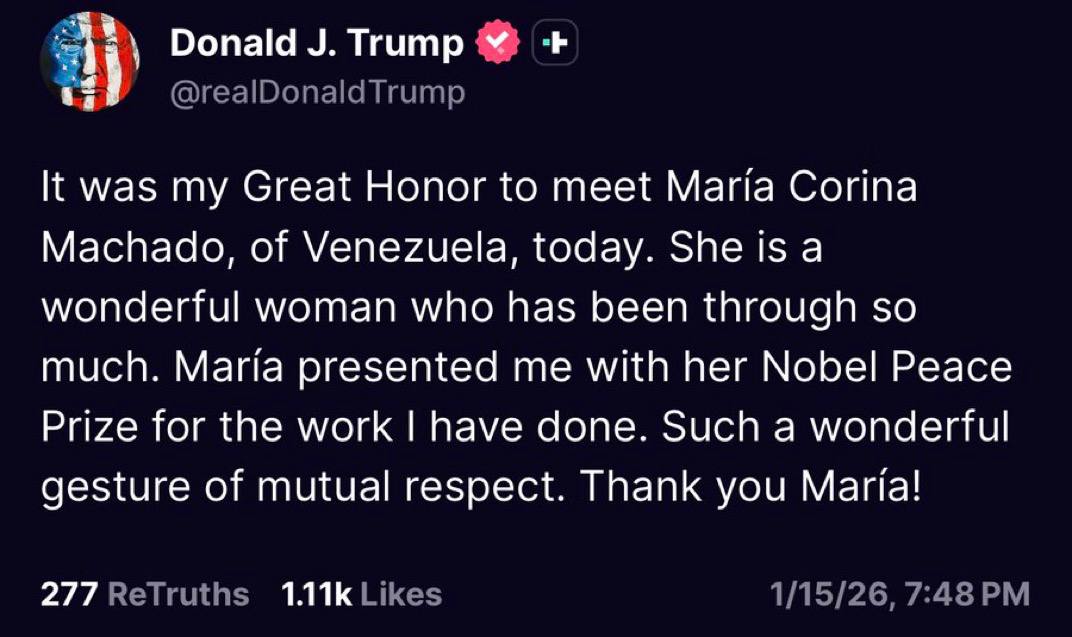1072x637 pixels.
Task: Open the @realDonaldTrump handle
Action: pos(319,91)
